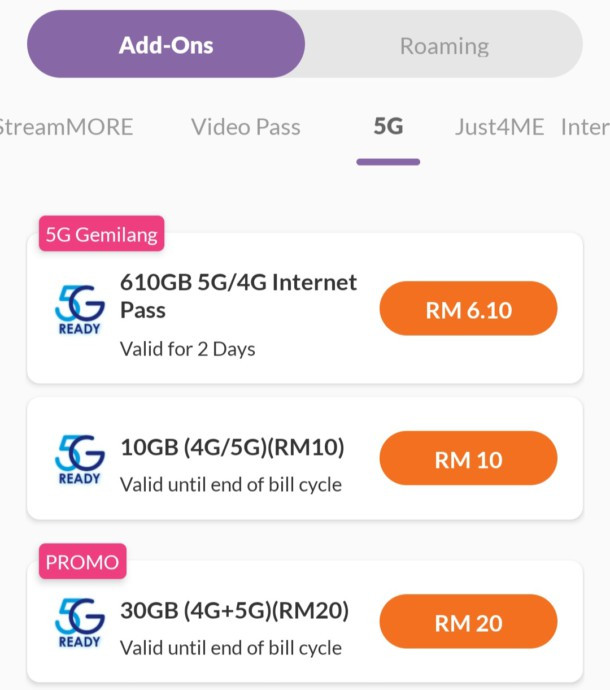610x690 pixels.
Task: Switch to the Add-Ons toggle
Action: tap(166, 45)
